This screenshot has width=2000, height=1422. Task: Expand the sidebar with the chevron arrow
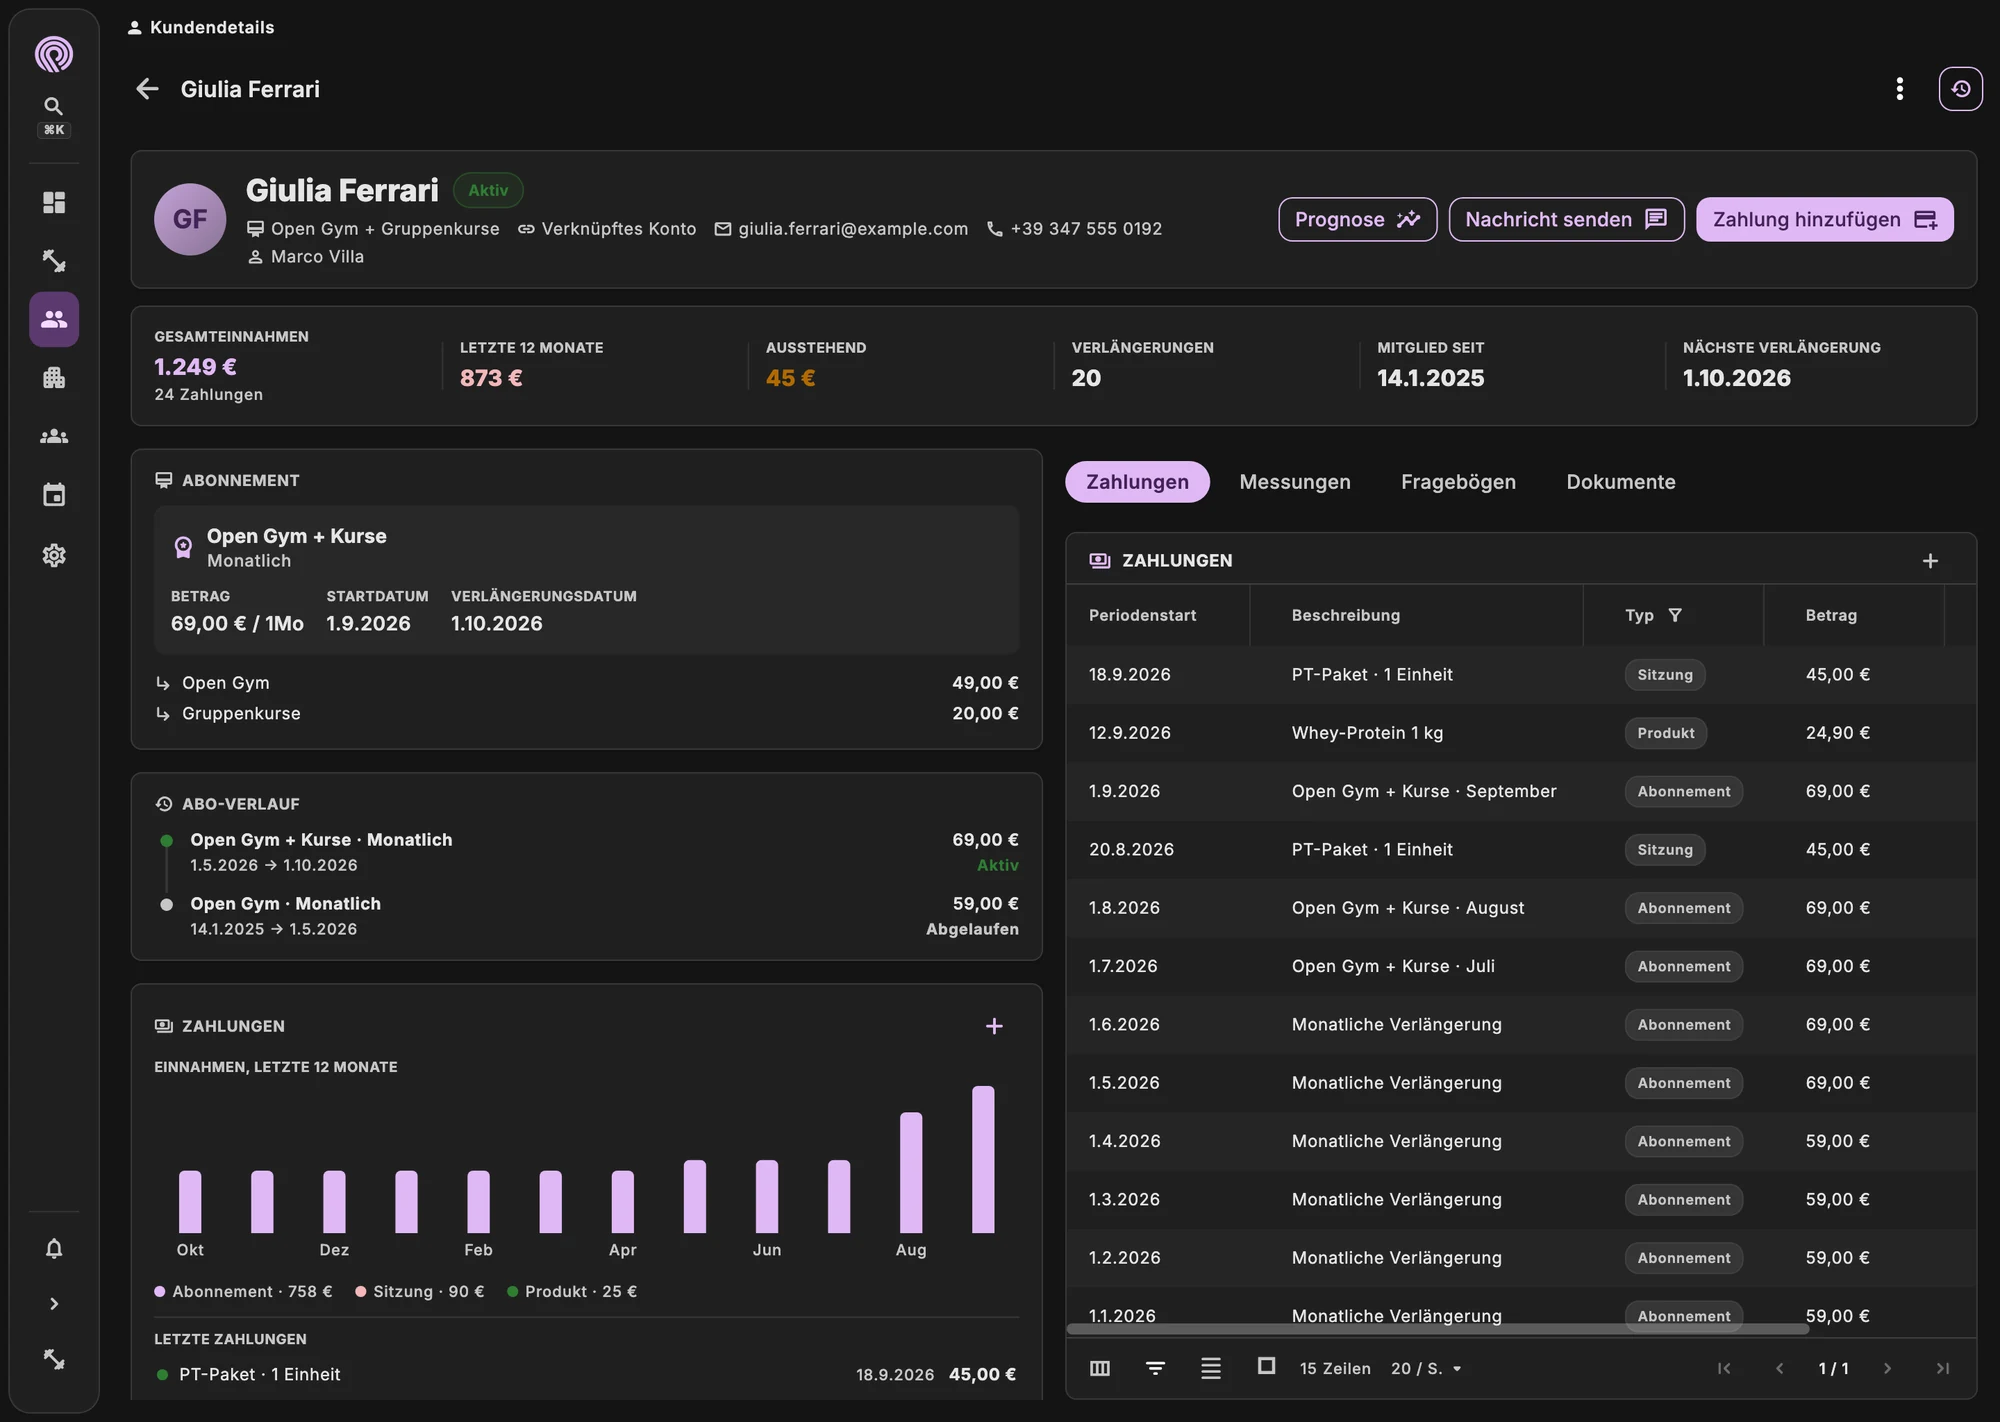54,1303
